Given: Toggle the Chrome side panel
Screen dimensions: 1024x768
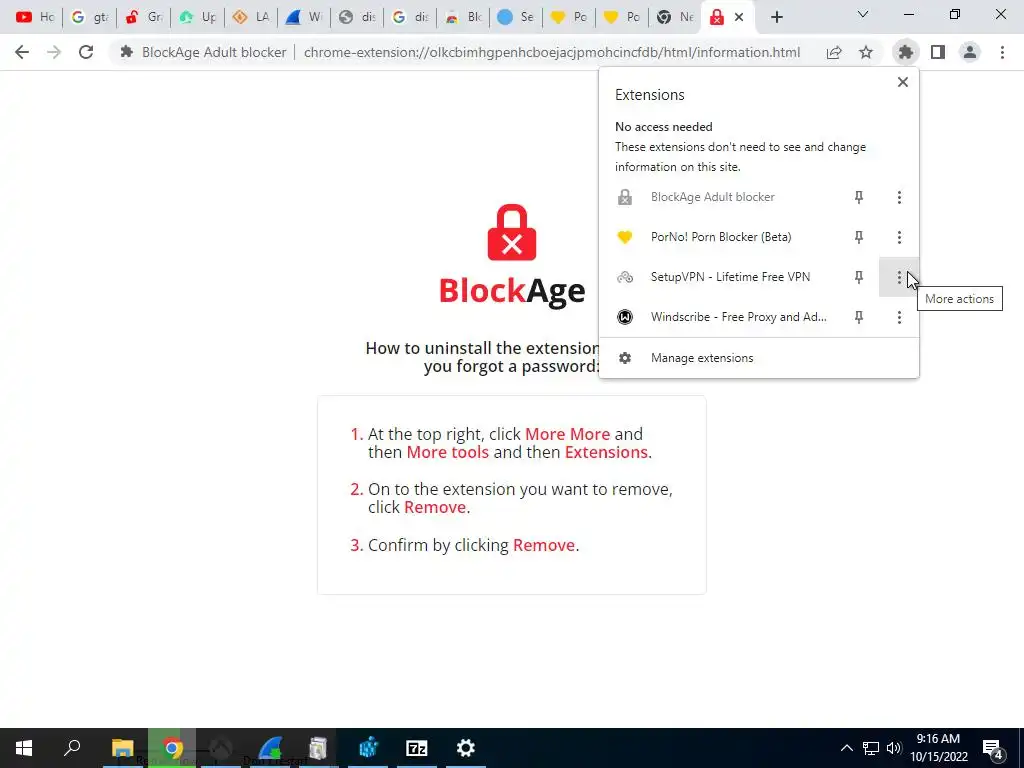Looking at the screenshot, I should coord(938,52).
